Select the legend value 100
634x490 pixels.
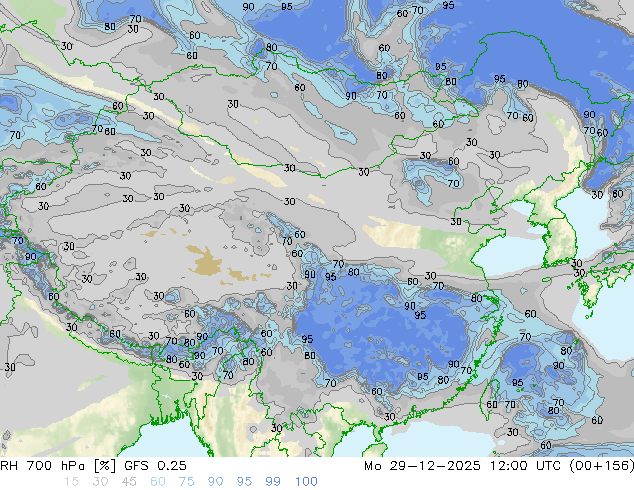[306, 482]
